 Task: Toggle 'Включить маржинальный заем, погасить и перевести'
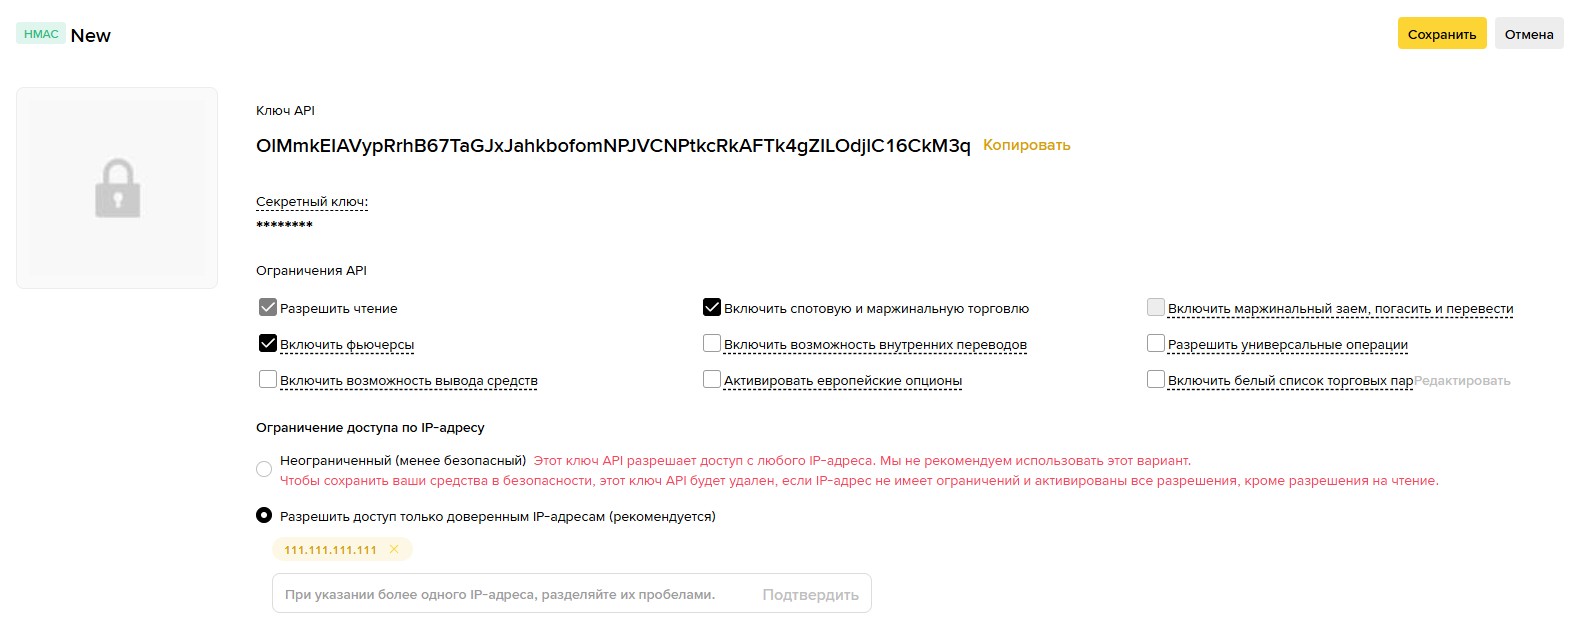pyautogui.click(x=1156, y=308)
